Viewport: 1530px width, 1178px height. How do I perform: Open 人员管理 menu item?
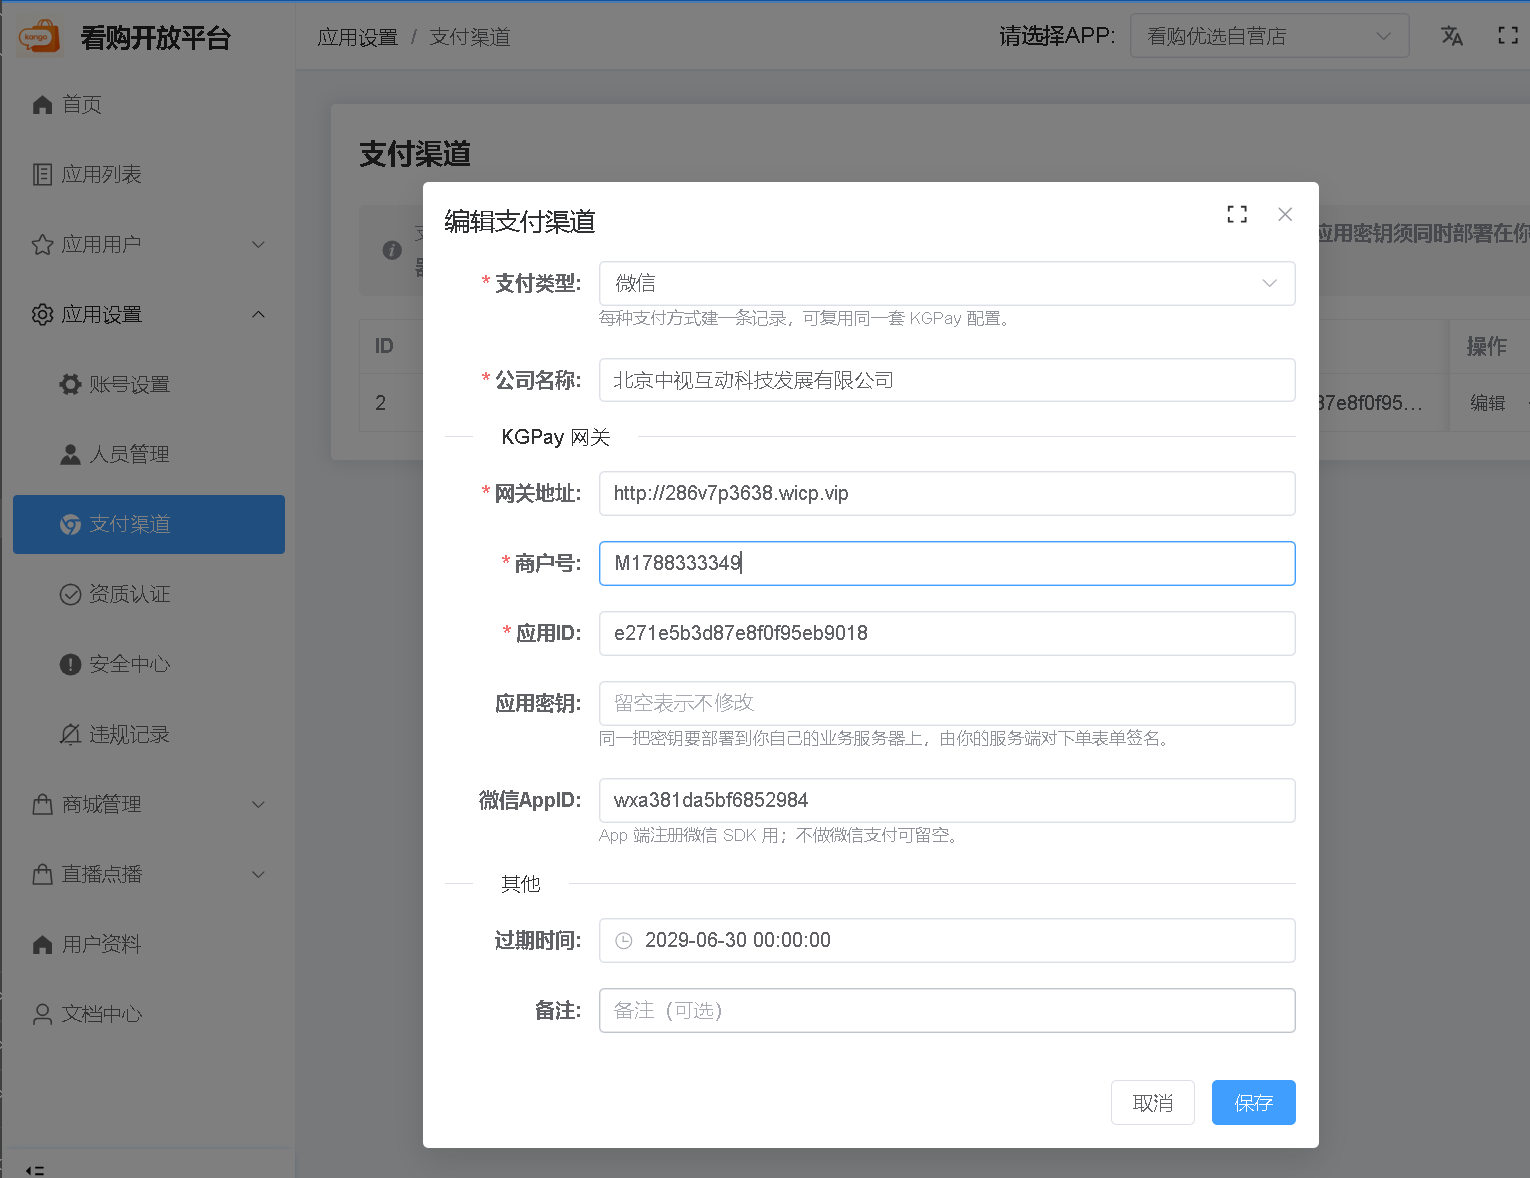coord(148,454)
